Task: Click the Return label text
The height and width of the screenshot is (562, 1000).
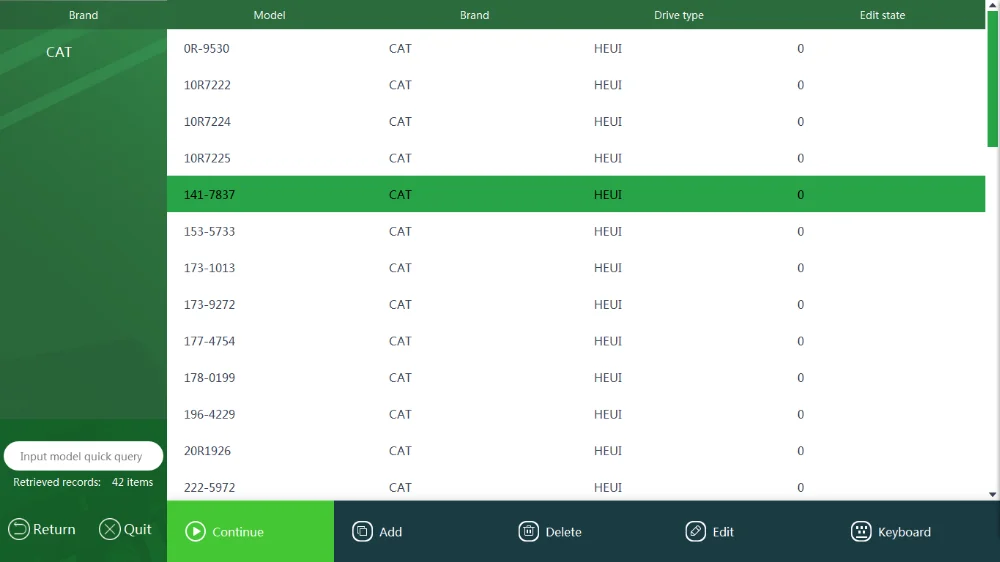Action: tap(54, 529)
